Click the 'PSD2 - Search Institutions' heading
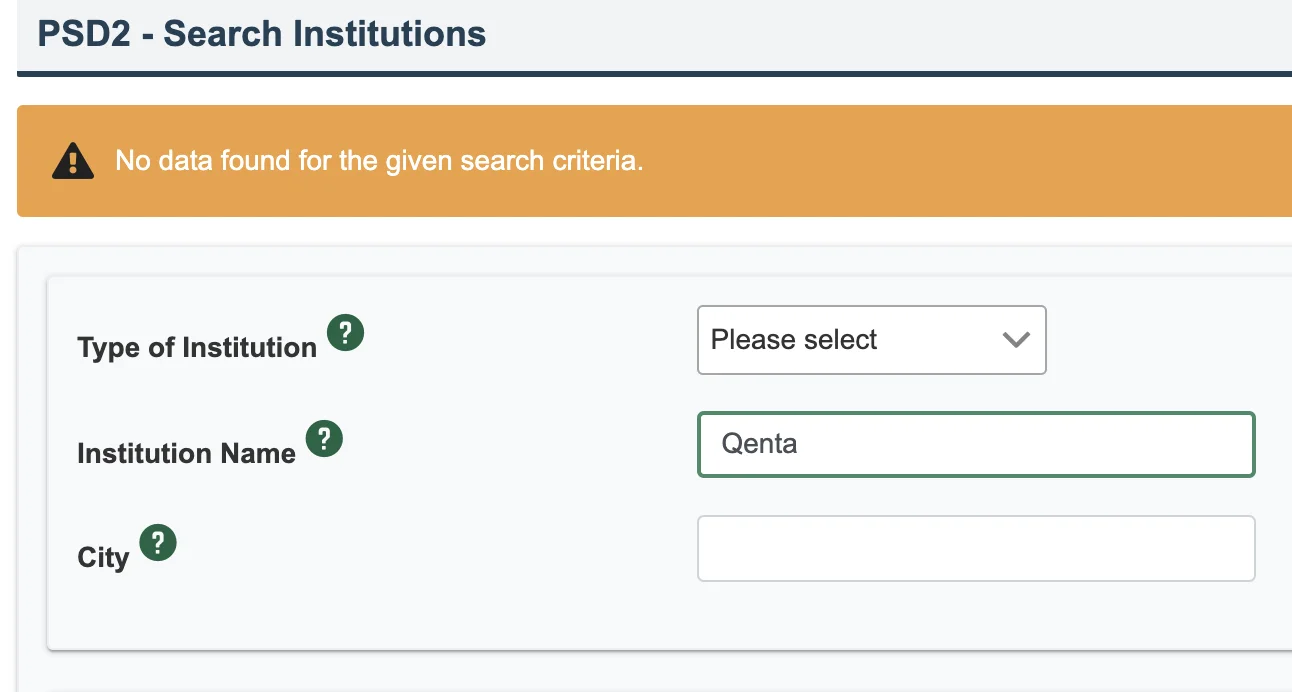This screenshot has height=692, width=1292. (x=262, y=34)
